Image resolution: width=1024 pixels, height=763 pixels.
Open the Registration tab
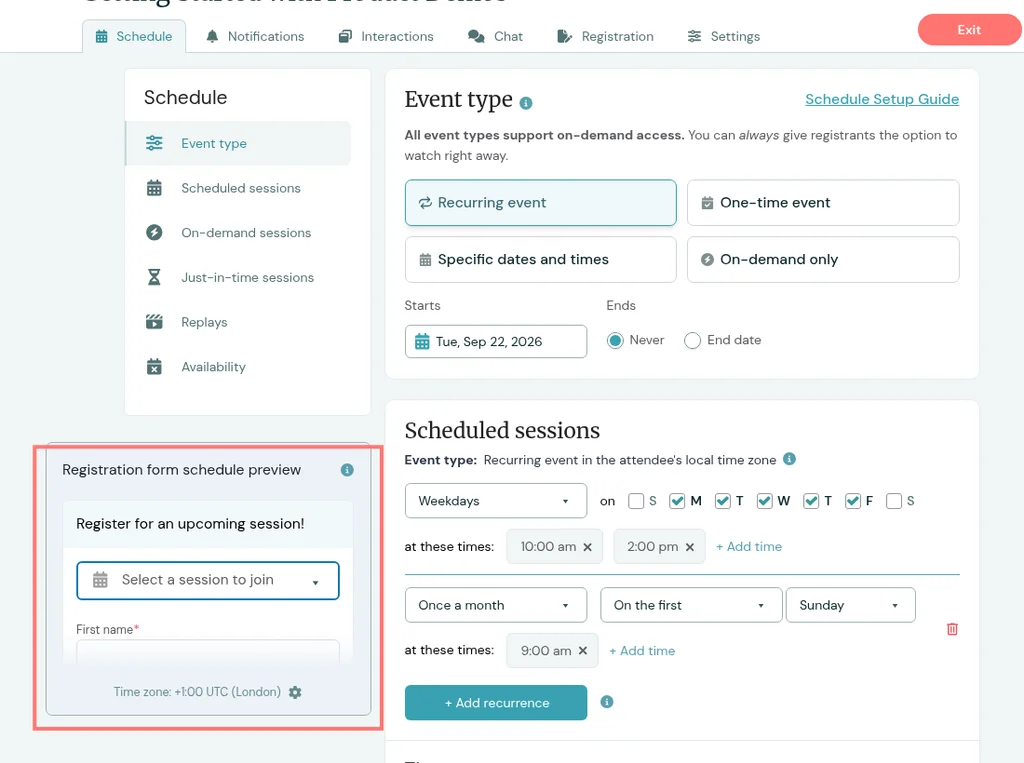[605, 37]
